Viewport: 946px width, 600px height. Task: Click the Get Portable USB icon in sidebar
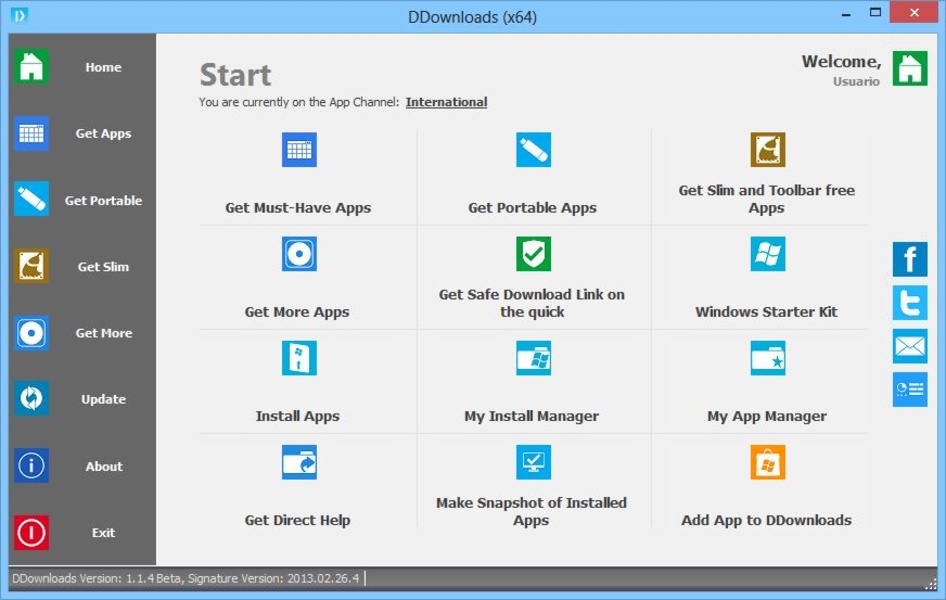click(x=31, y=199)
